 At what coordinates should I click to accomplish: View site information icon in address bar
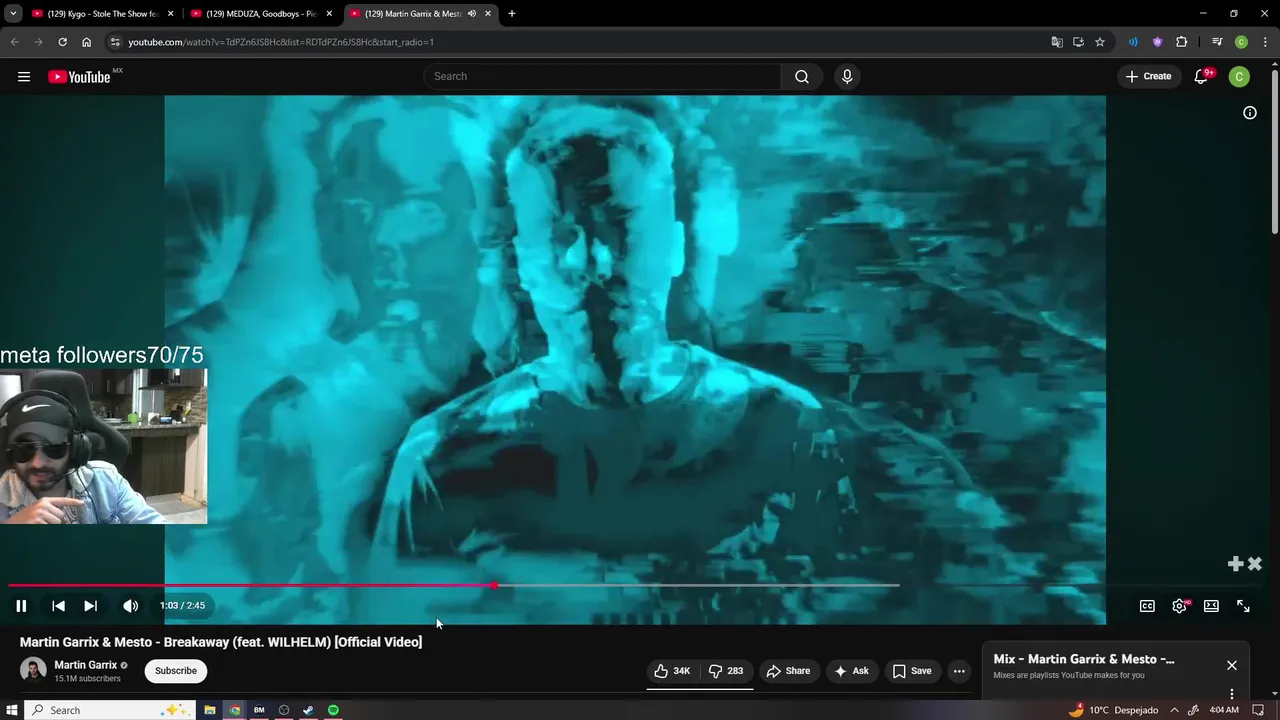point(115,42)
